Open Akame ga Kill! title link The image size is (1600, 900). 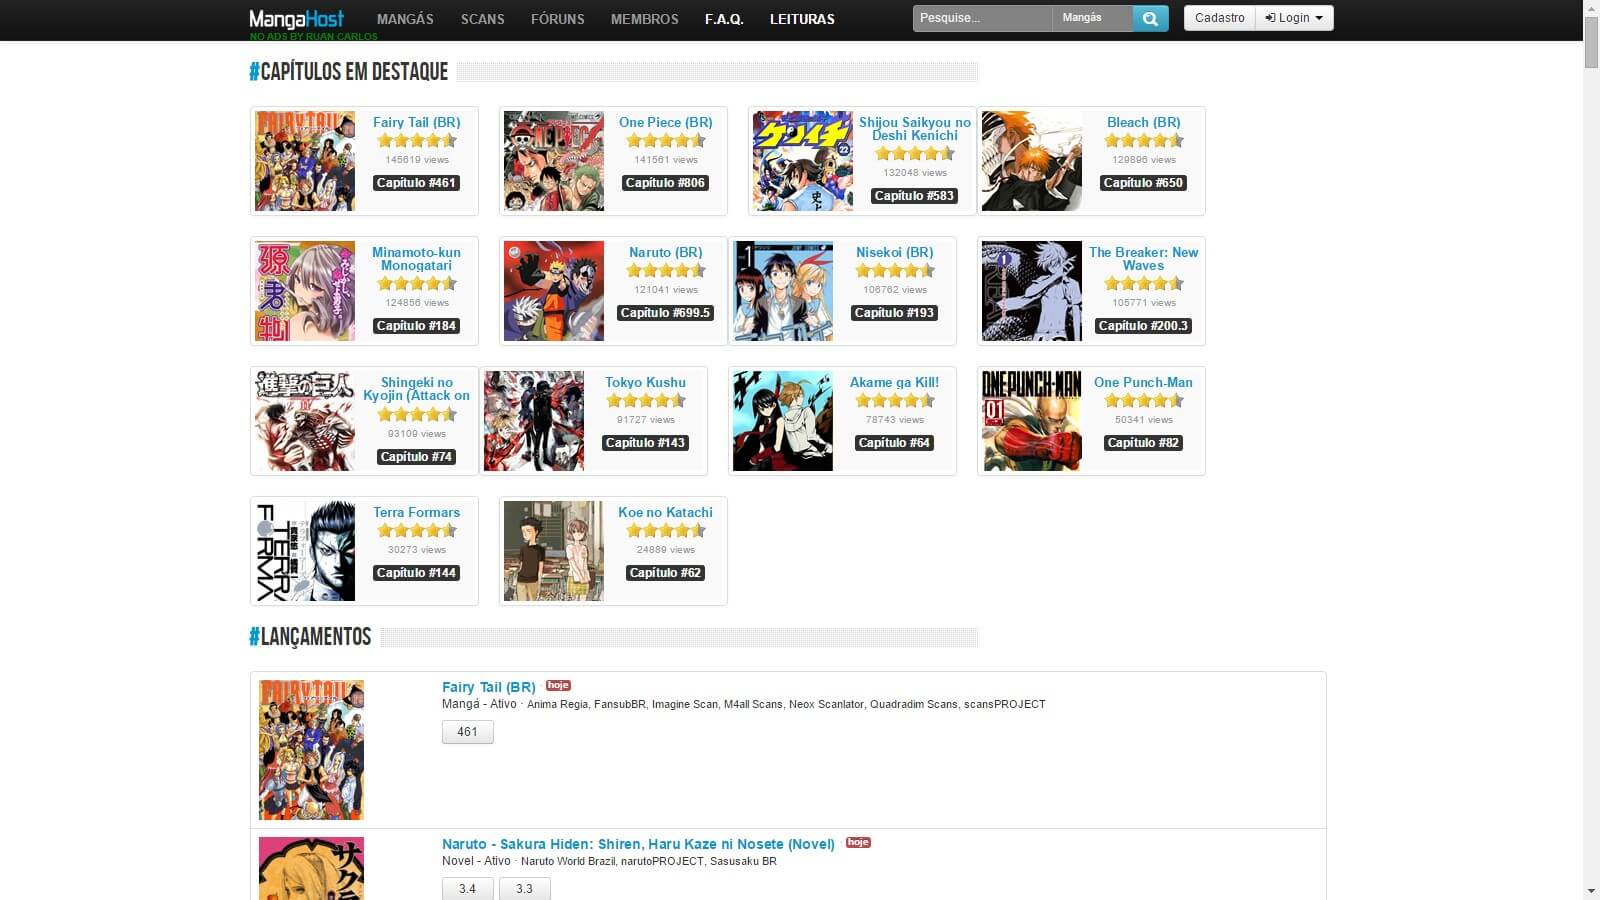895,382
